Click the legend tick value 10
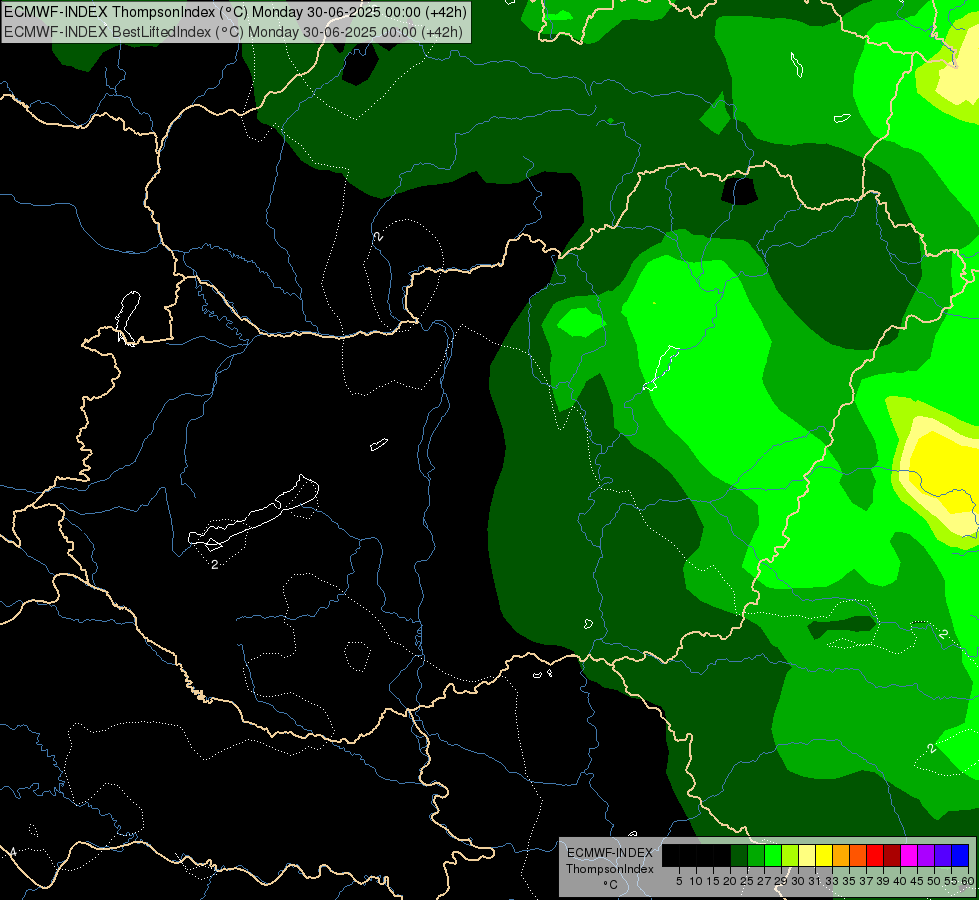The image size is (979, 900). (696, 881)
